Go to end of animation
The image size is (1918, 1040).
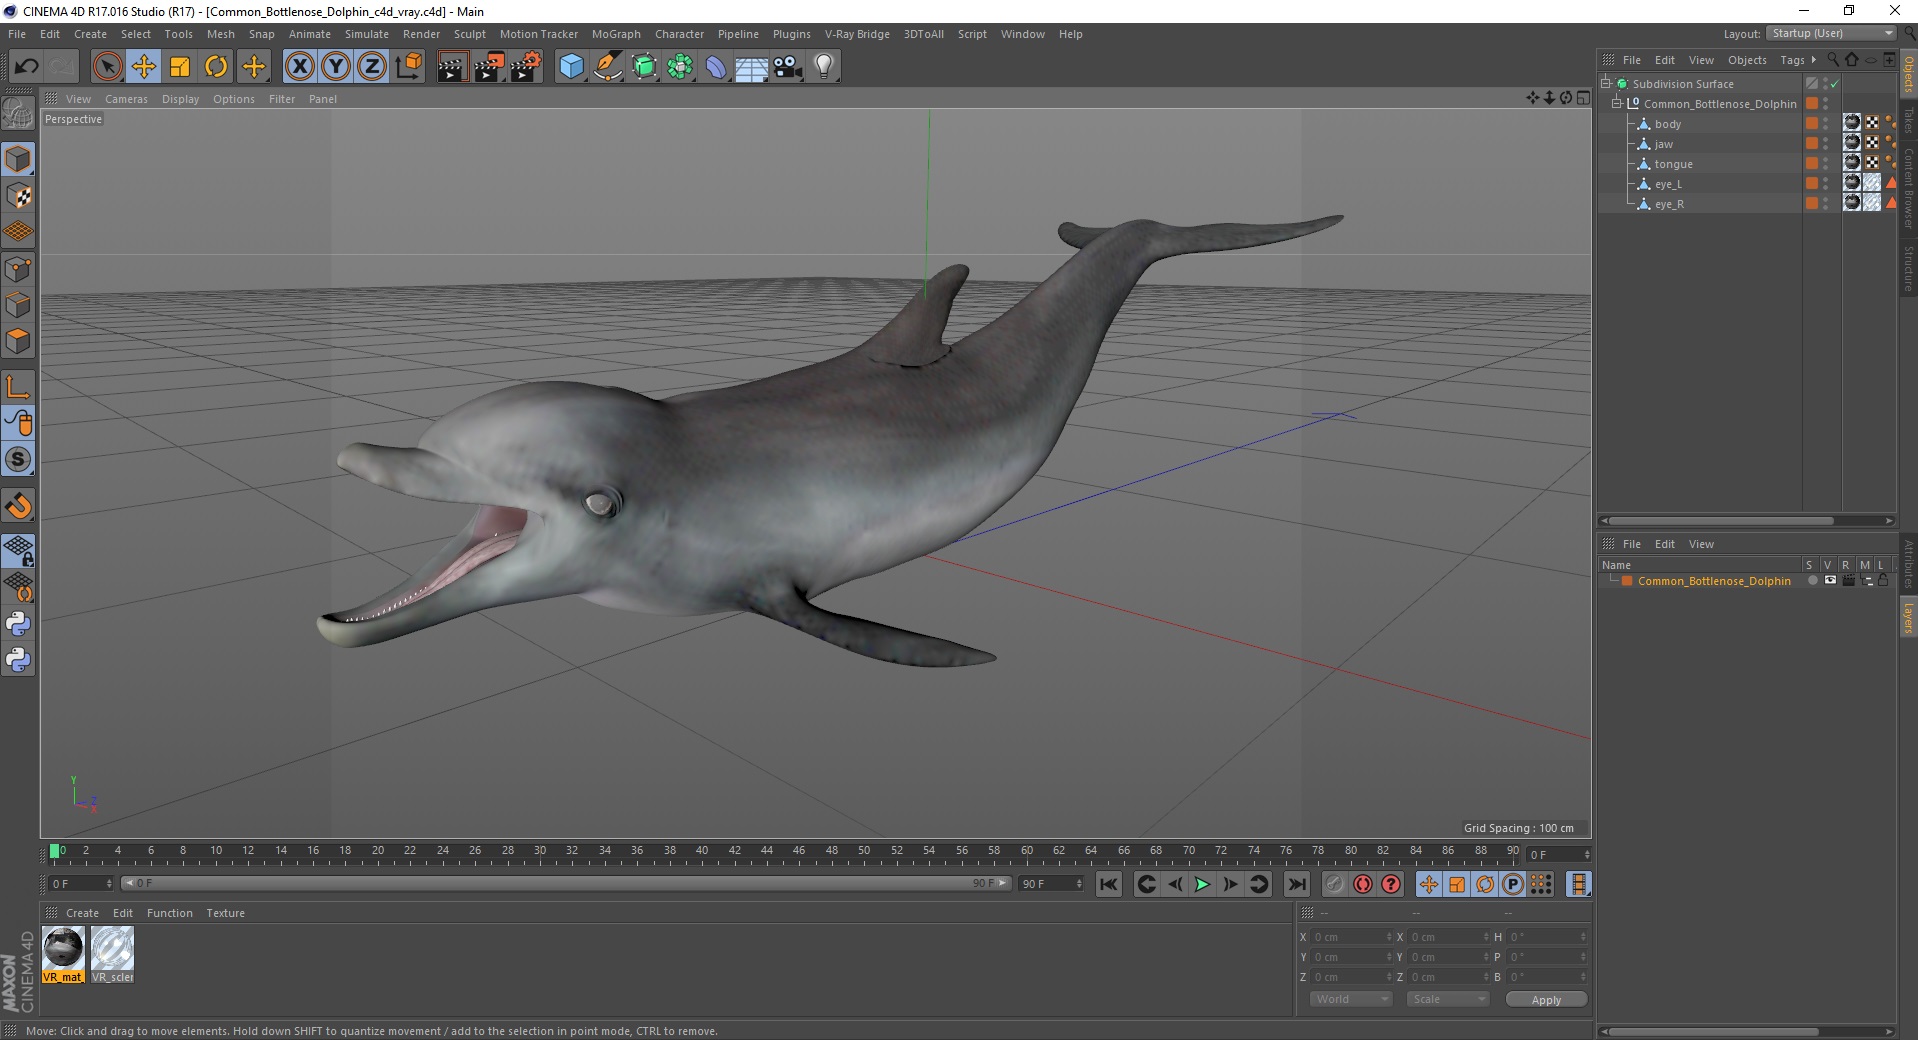tap(1296, 884)
